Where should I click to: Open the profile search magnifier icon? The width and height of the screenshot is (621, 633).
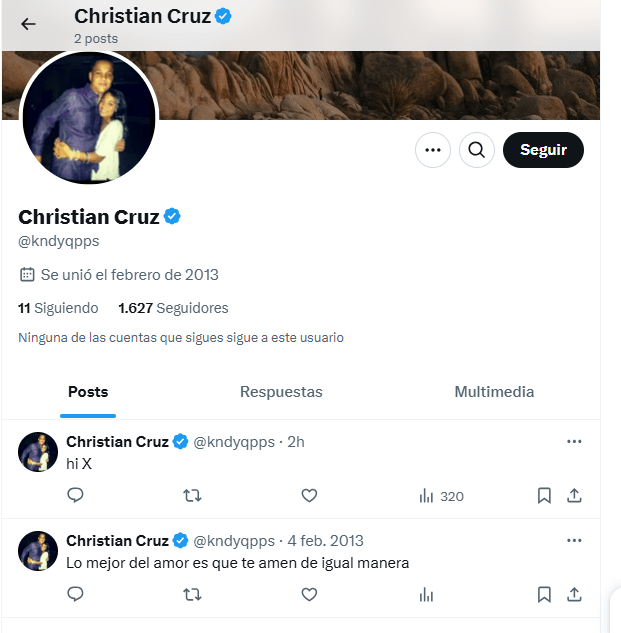[x=477, y=150]
